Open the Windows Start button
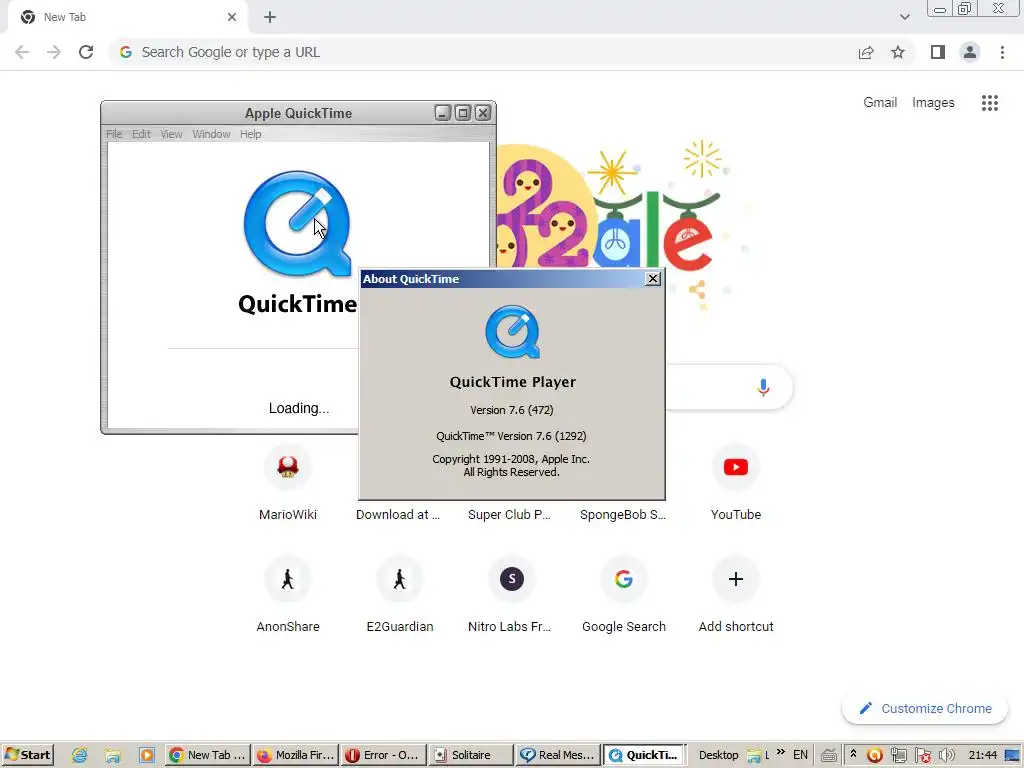The height and width of the screenshot is (768, 1024). pyautogui.click(x=27, y=755)
